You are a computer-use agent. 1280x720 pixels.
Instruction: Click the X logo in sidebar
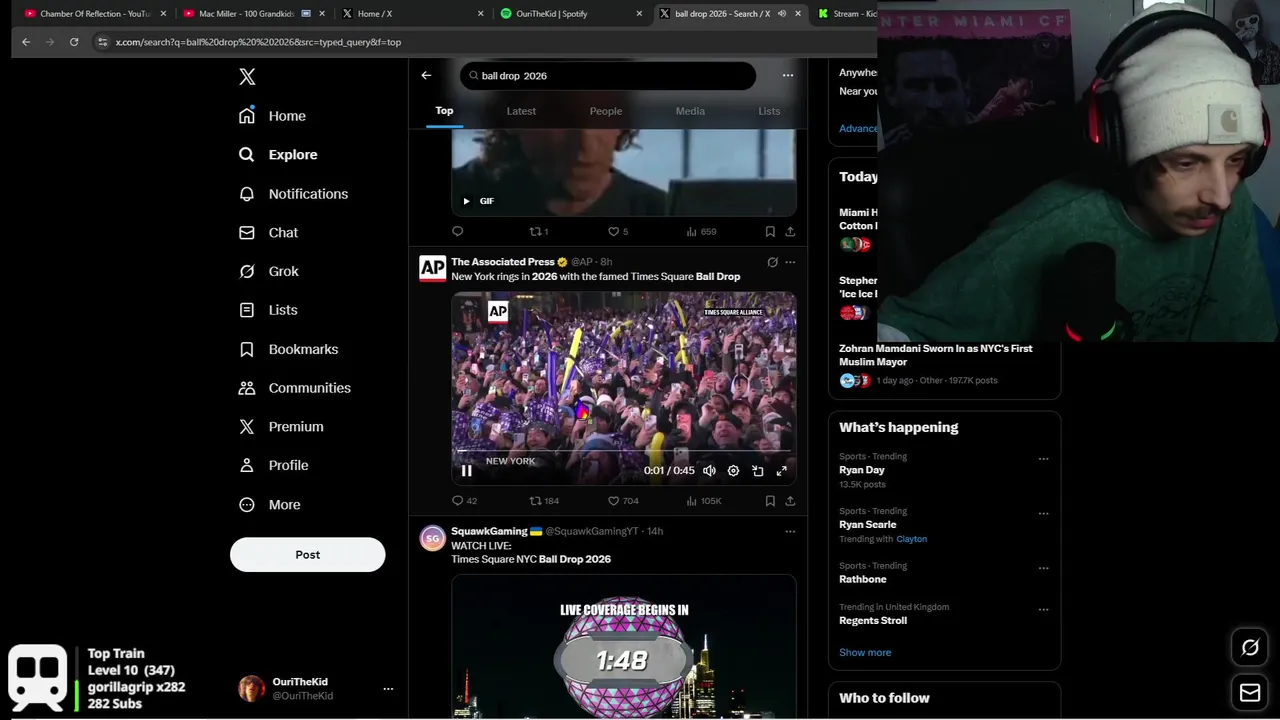[247, 77]
